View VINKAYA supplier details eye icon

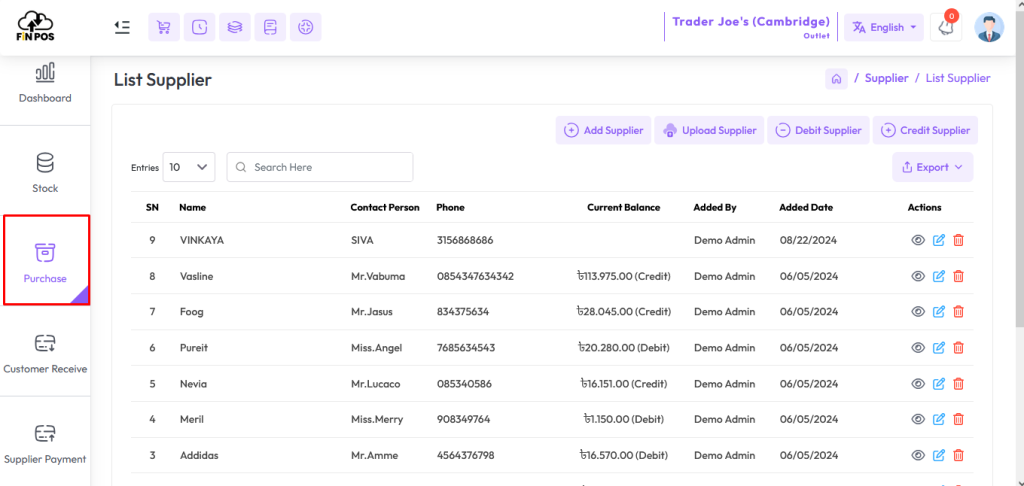click(x=918, y=240)
